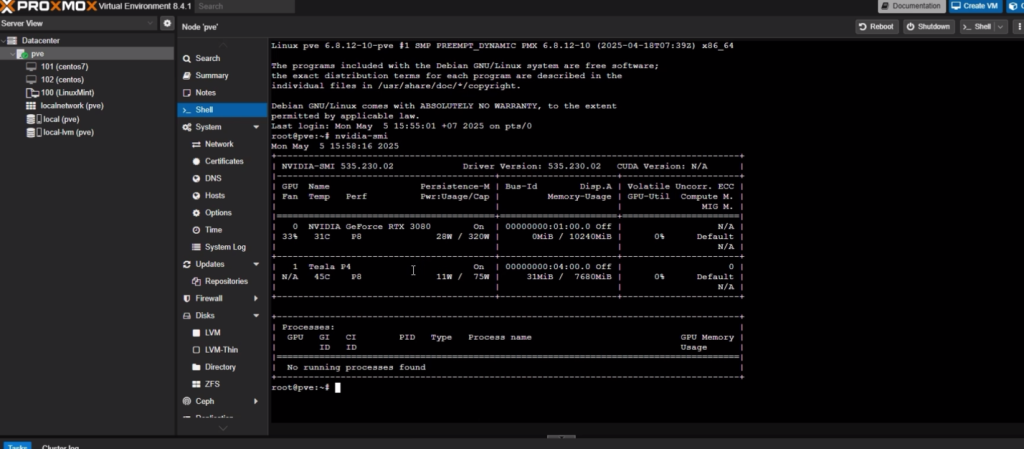Click the Datacenter server icon
Screen dimensions: 1024x449
pos(12,40)
